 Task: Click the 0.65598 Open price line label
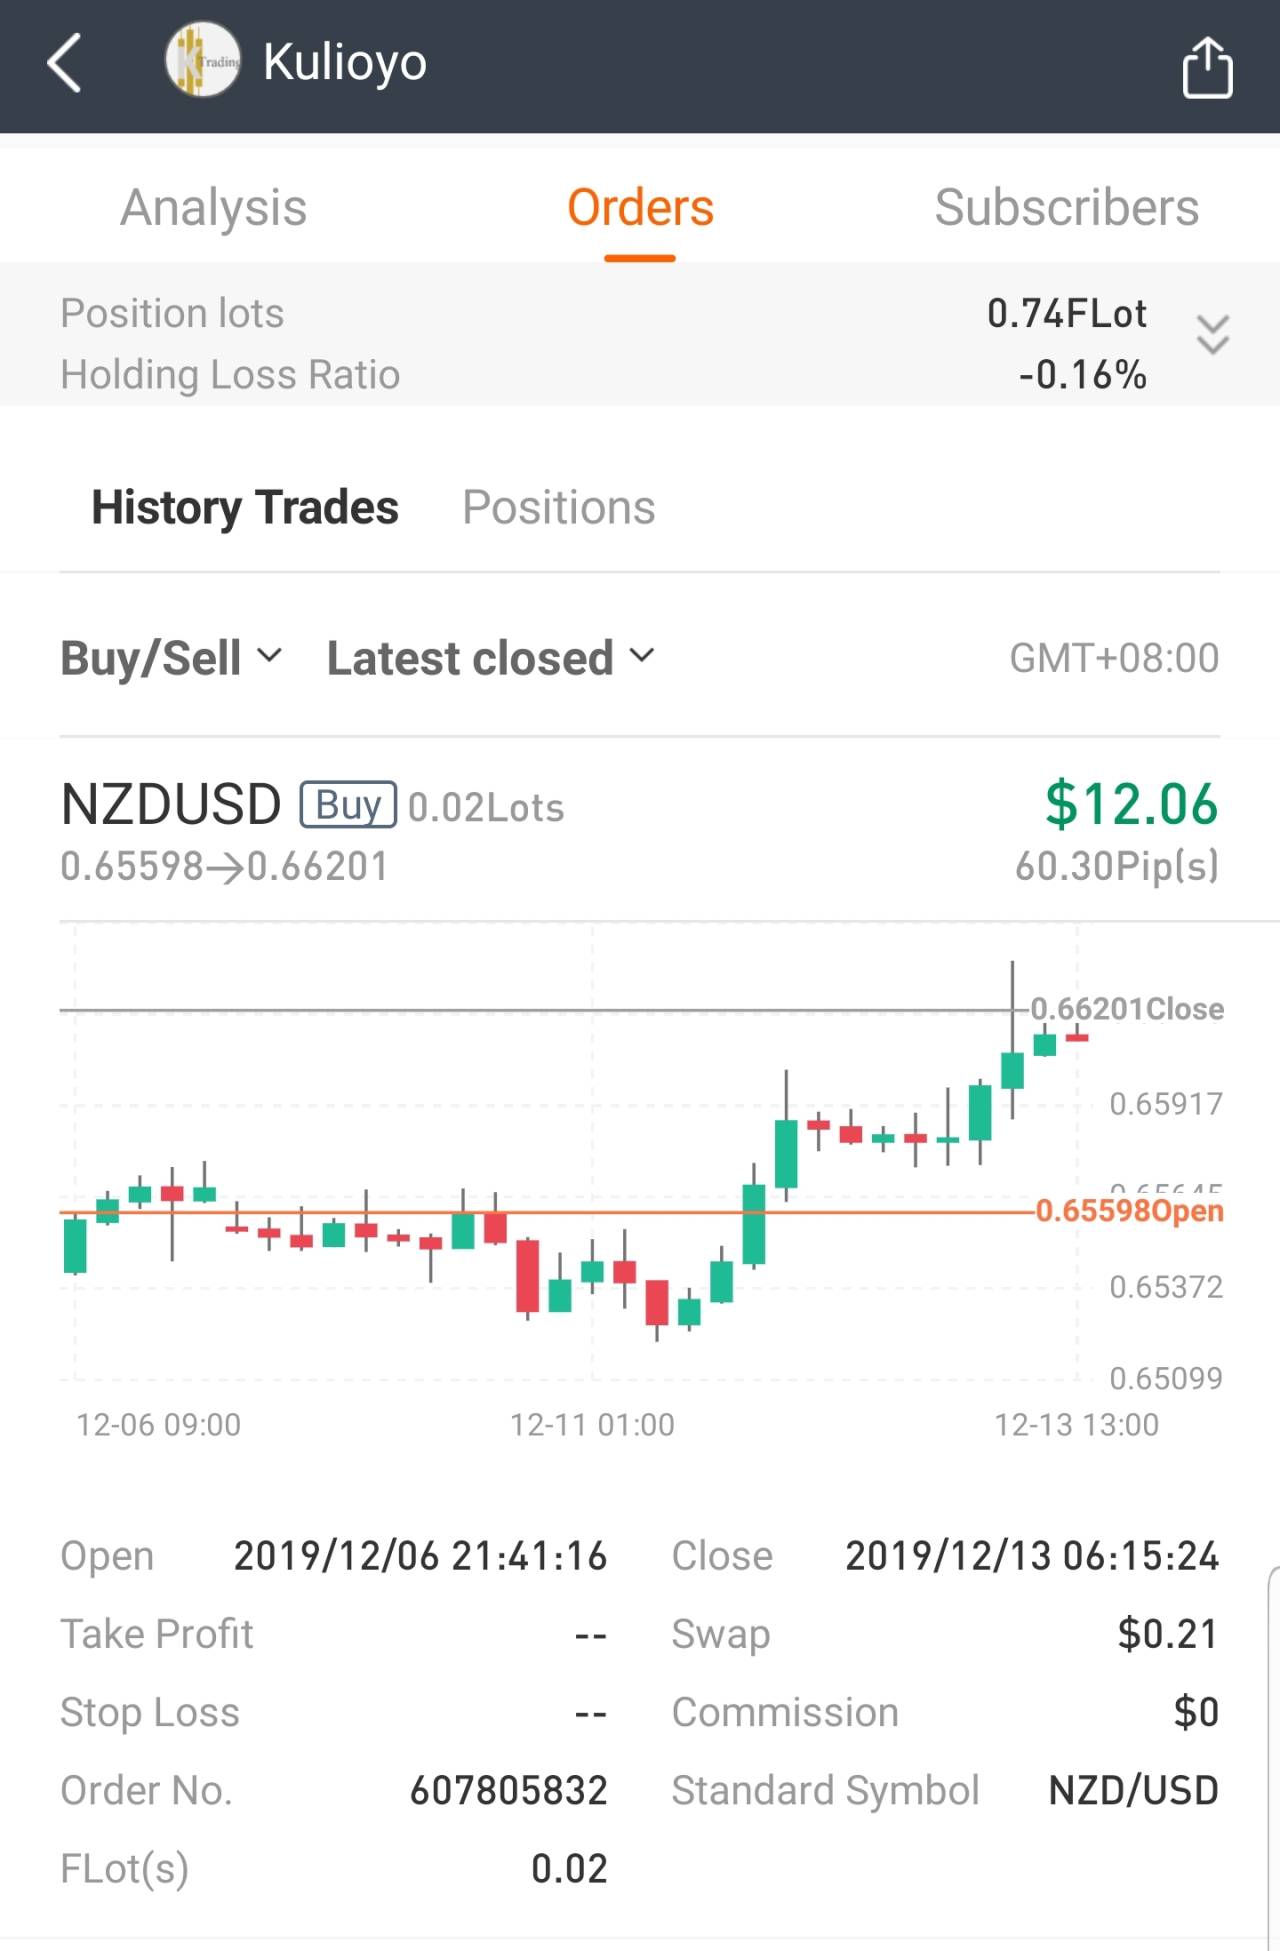1129,1211
